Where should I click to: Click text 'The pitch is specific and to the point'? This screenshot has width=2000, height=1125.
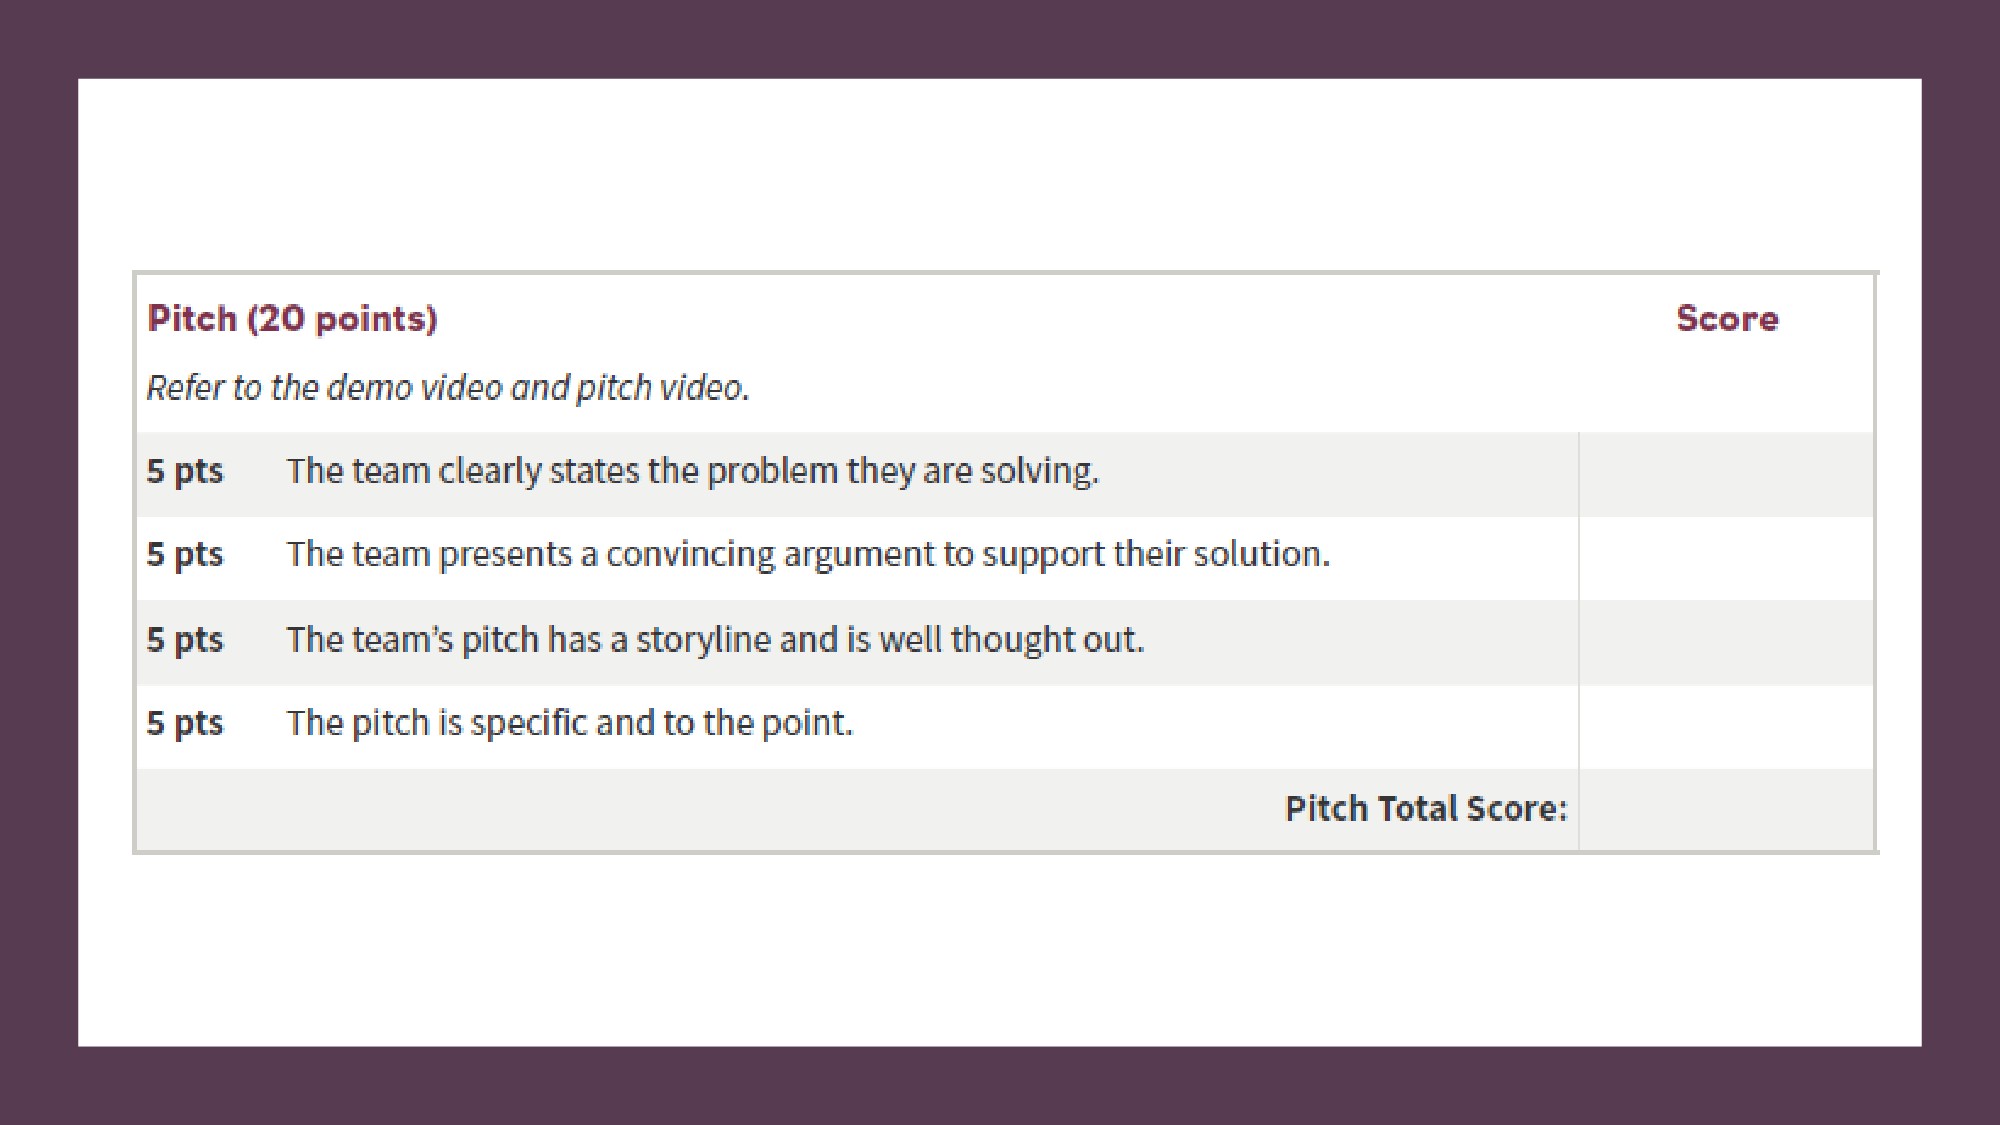(570, 722)
